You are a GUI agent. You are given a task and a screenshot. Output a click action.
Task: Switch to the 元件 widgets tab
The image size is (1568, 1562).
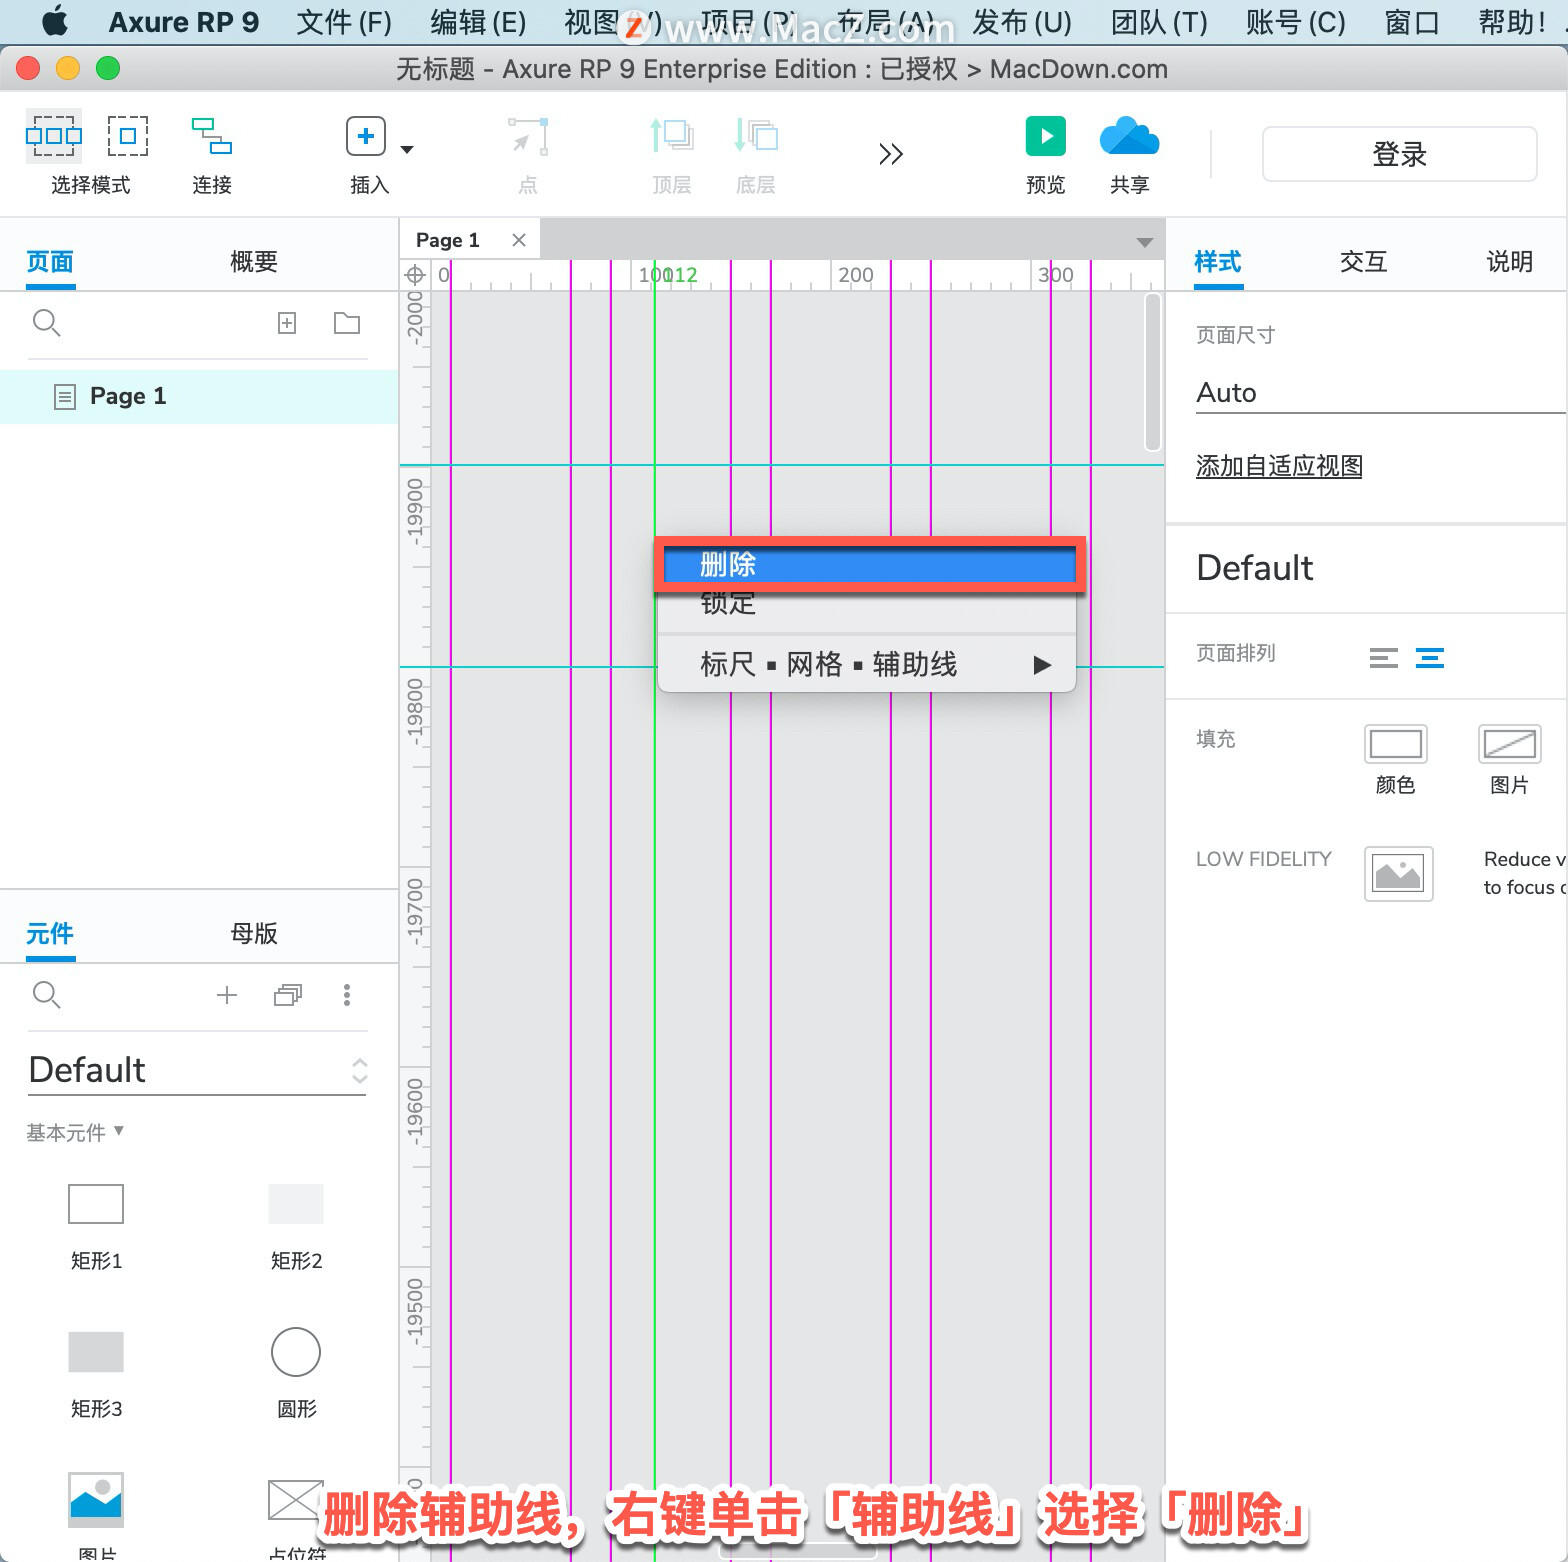pyautogui.click(x=50, y=934)
